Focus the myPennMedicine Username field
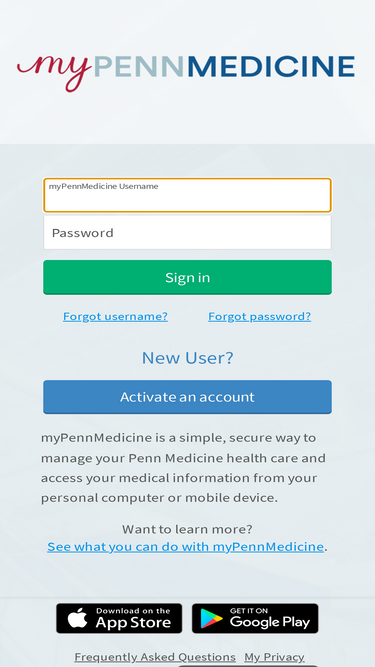This screenshot has width=375, height=667. click(x=188, y=195)
